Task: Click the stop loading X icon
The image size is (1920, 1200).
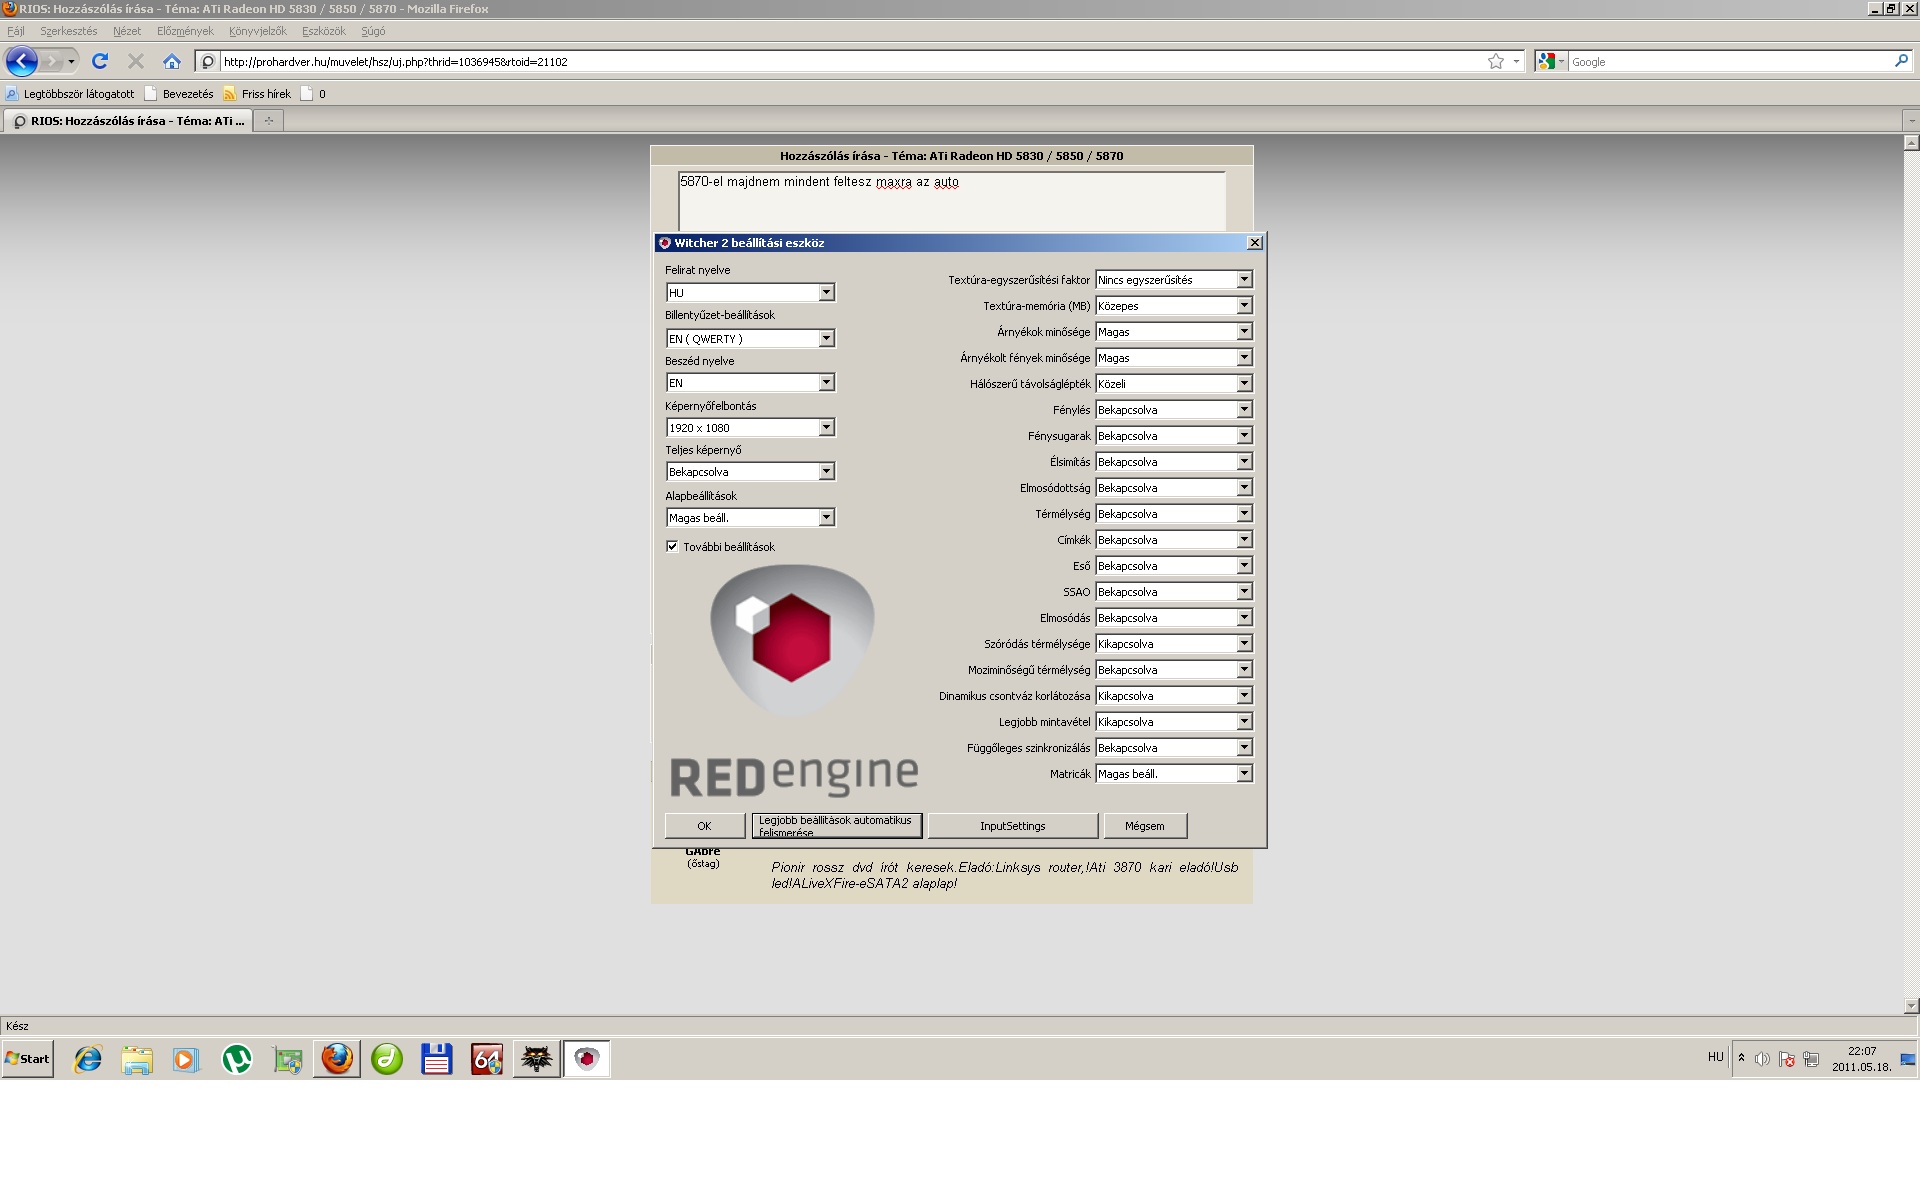Action: coord(136,61)
